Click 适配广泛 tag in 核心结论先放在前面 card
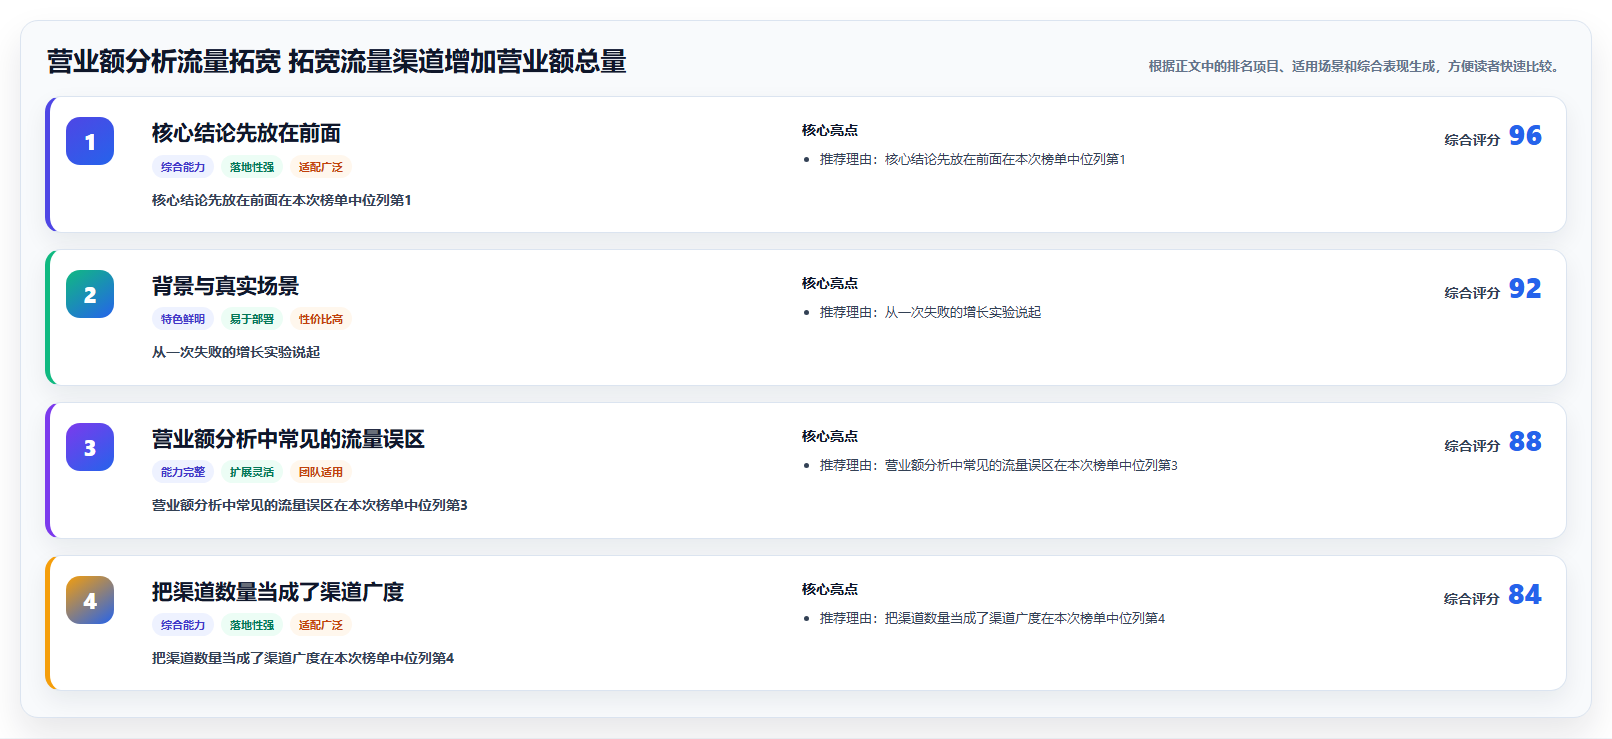The image size is (1612, 739). (x=321, y=167)
